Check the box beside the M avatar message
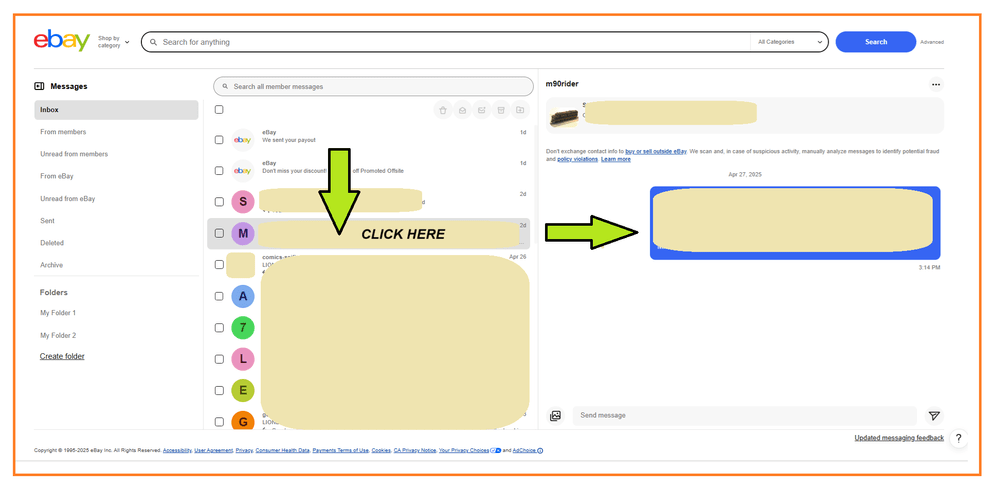Screen dimensions: 998x489 coord(219,234)
